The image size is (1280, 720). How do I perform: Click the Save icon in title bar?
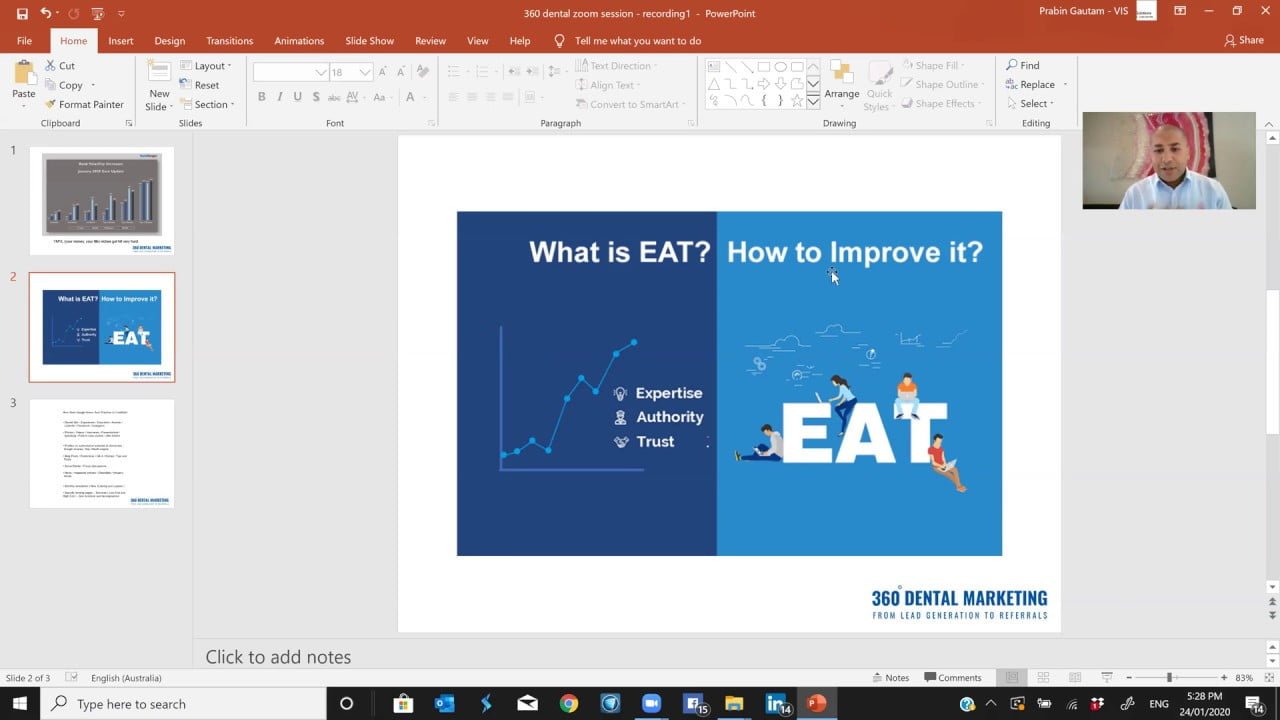[22, 13]
